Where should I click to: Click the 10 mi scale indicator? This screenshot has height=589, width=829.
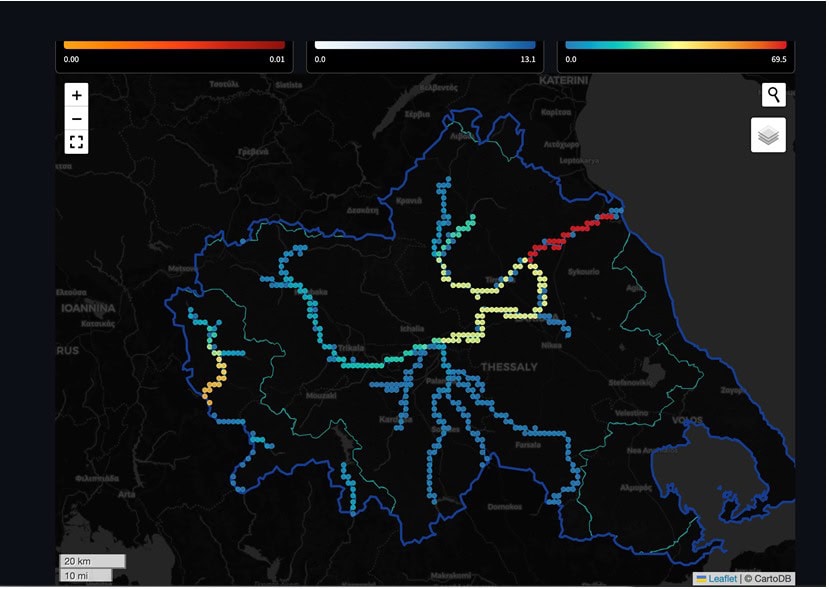(x=85, y=576)
